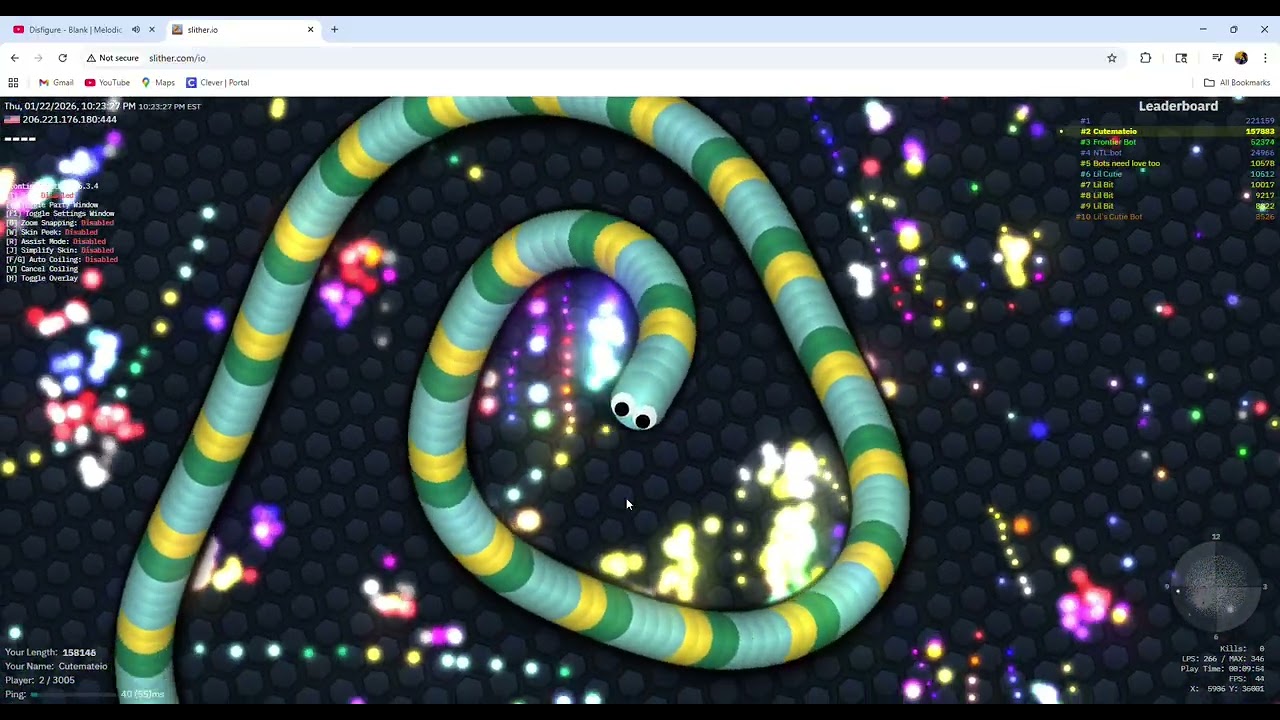Close the slither.io tab

coord(310,29)
